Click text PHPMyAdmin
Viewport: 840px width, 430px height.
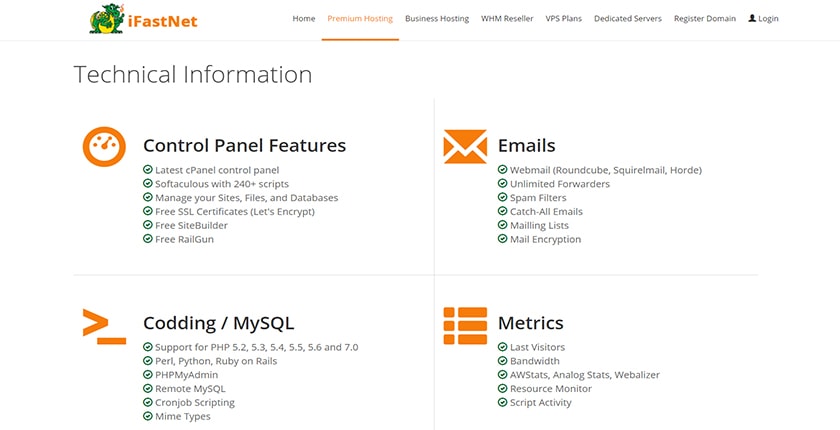point(186,375)
